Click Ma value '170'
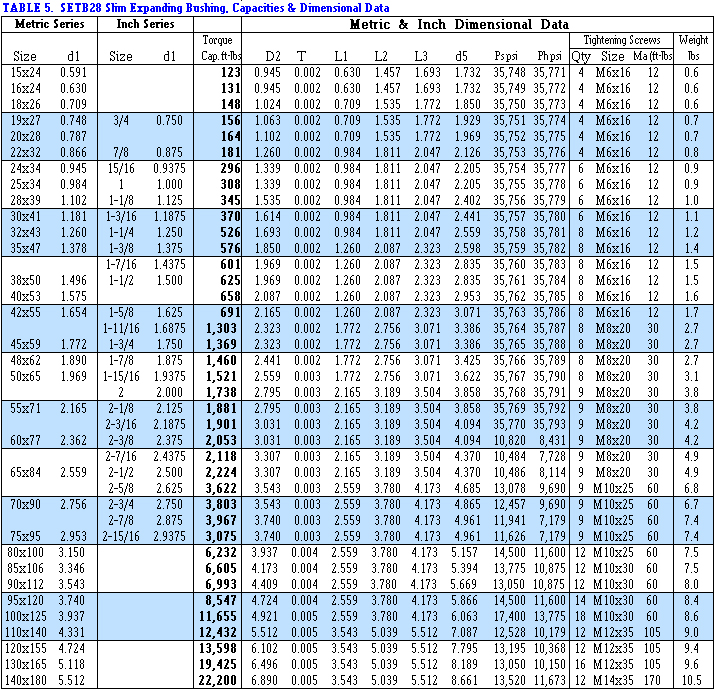 click(x=653, y=680)
